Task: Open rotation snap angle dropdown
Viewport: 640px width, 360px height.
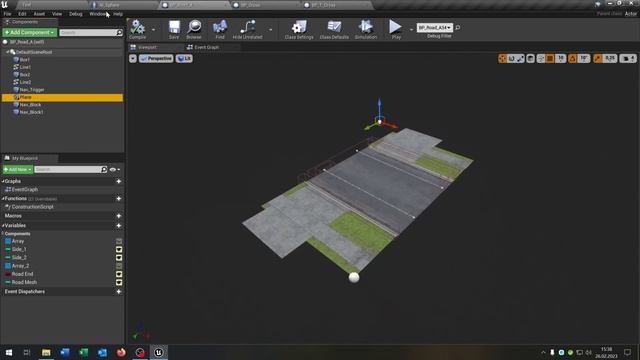Action: 584,59
